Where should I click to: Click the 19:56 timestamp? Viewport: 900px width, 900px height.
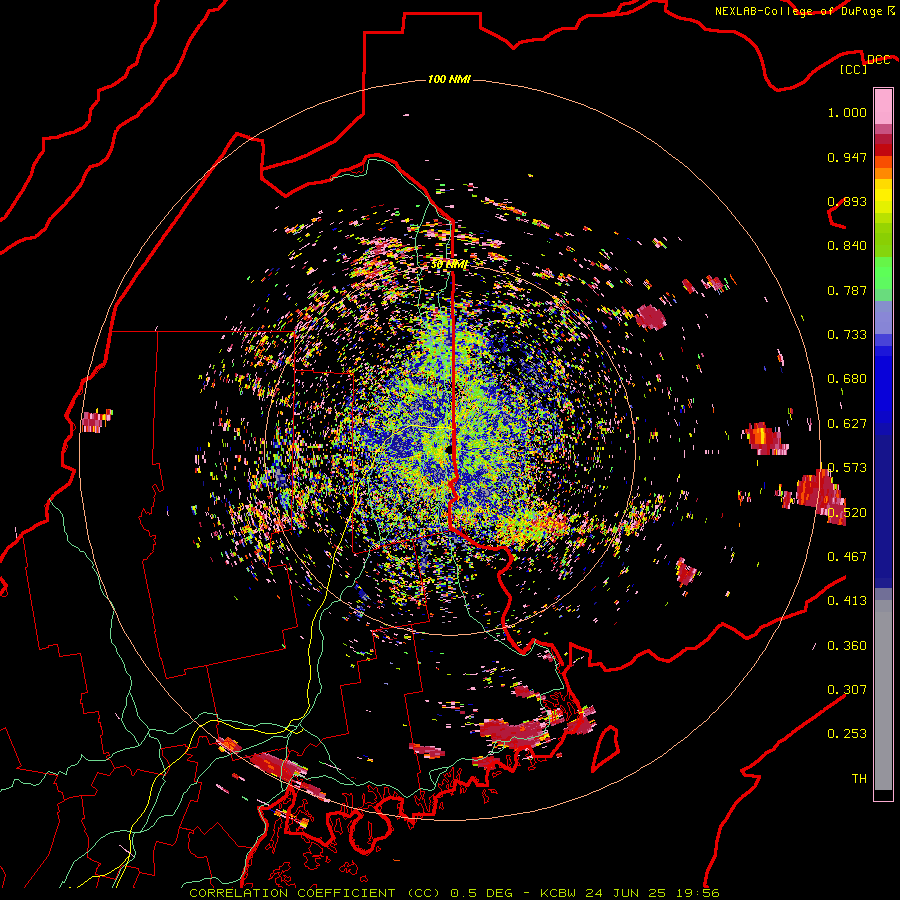[696, 893]
